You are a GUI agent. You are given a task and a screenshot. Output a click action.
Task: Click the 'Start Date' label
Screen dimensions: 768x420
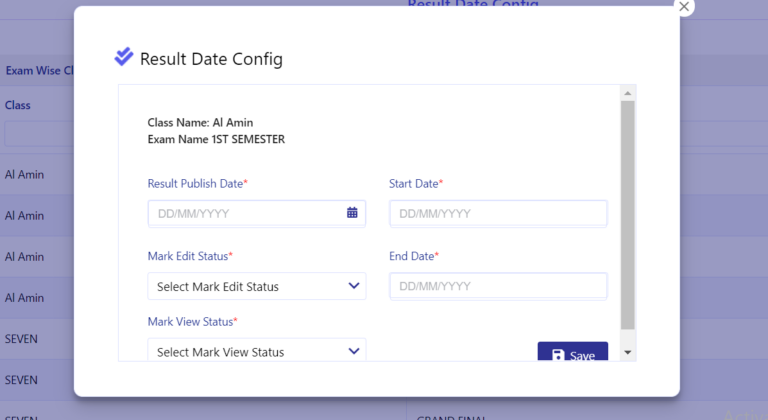413,183
